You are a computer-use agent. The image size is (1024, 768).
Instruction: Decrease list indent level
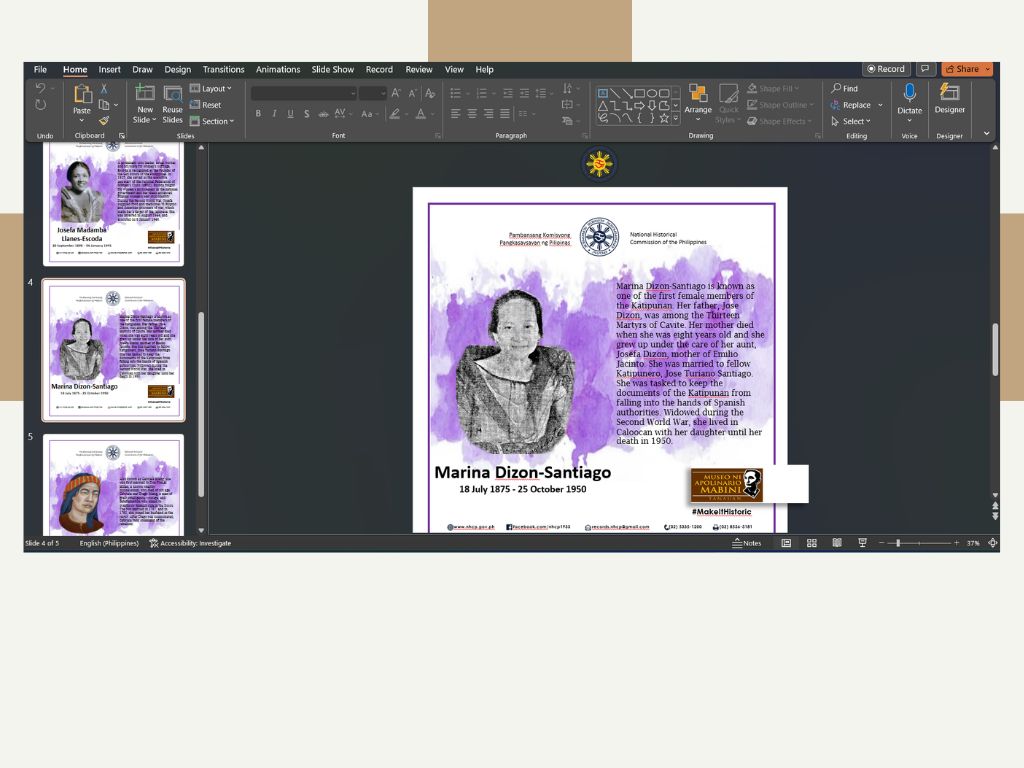[508, 93]
